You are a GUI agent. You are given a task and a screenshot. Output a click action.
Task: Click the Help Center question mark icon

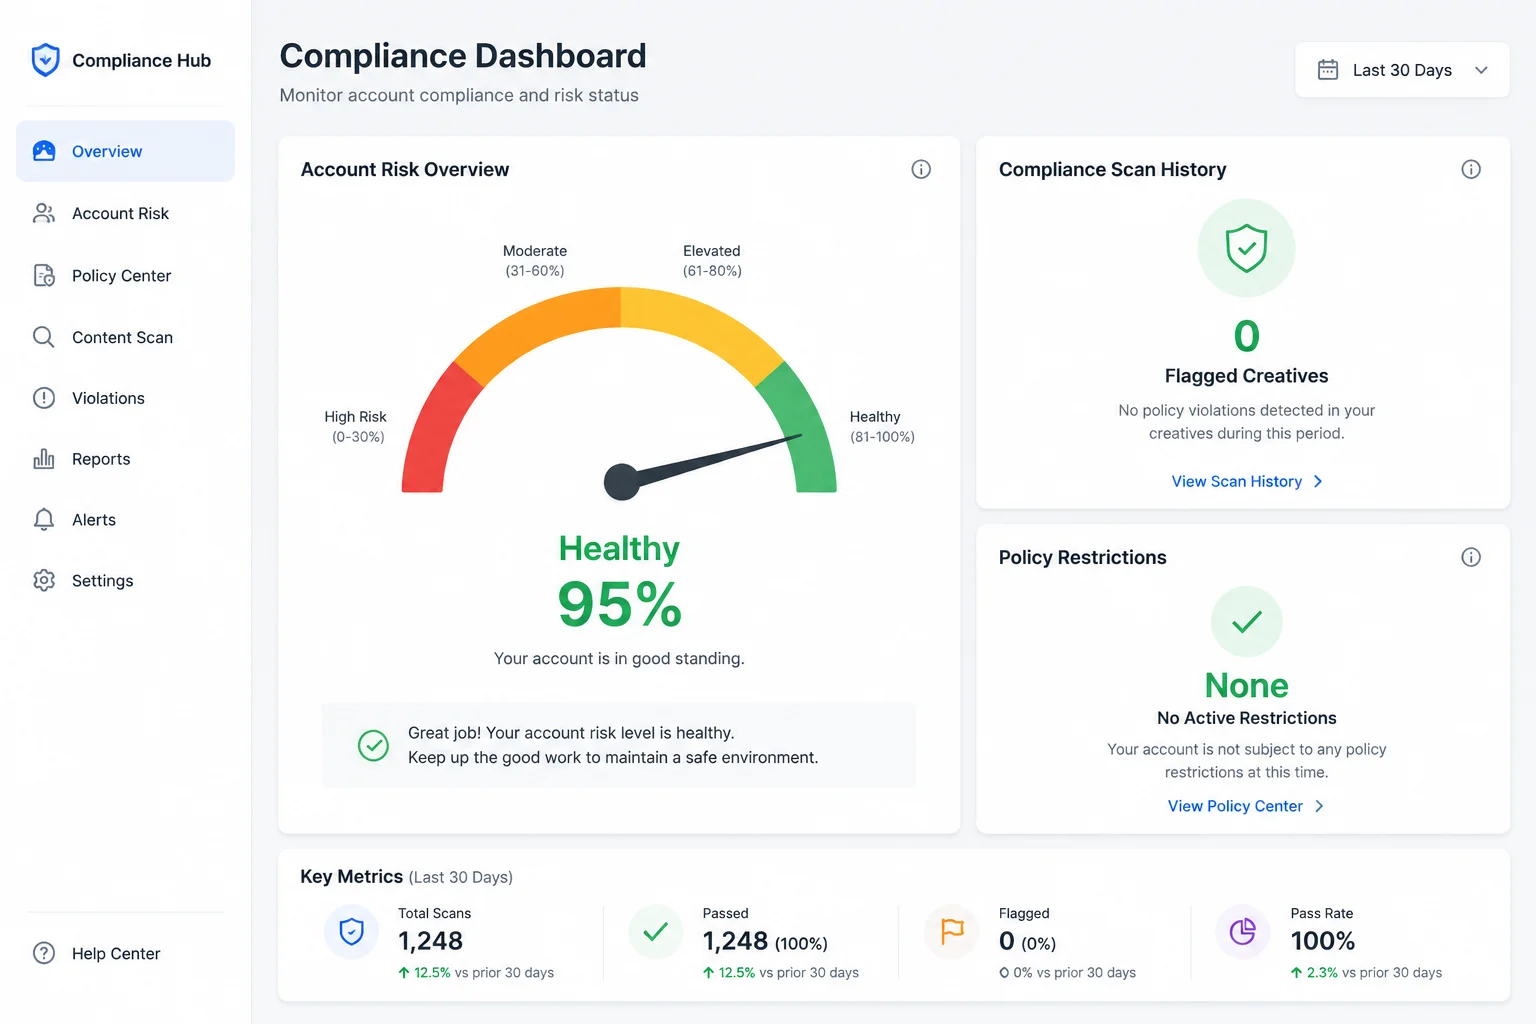44,953
